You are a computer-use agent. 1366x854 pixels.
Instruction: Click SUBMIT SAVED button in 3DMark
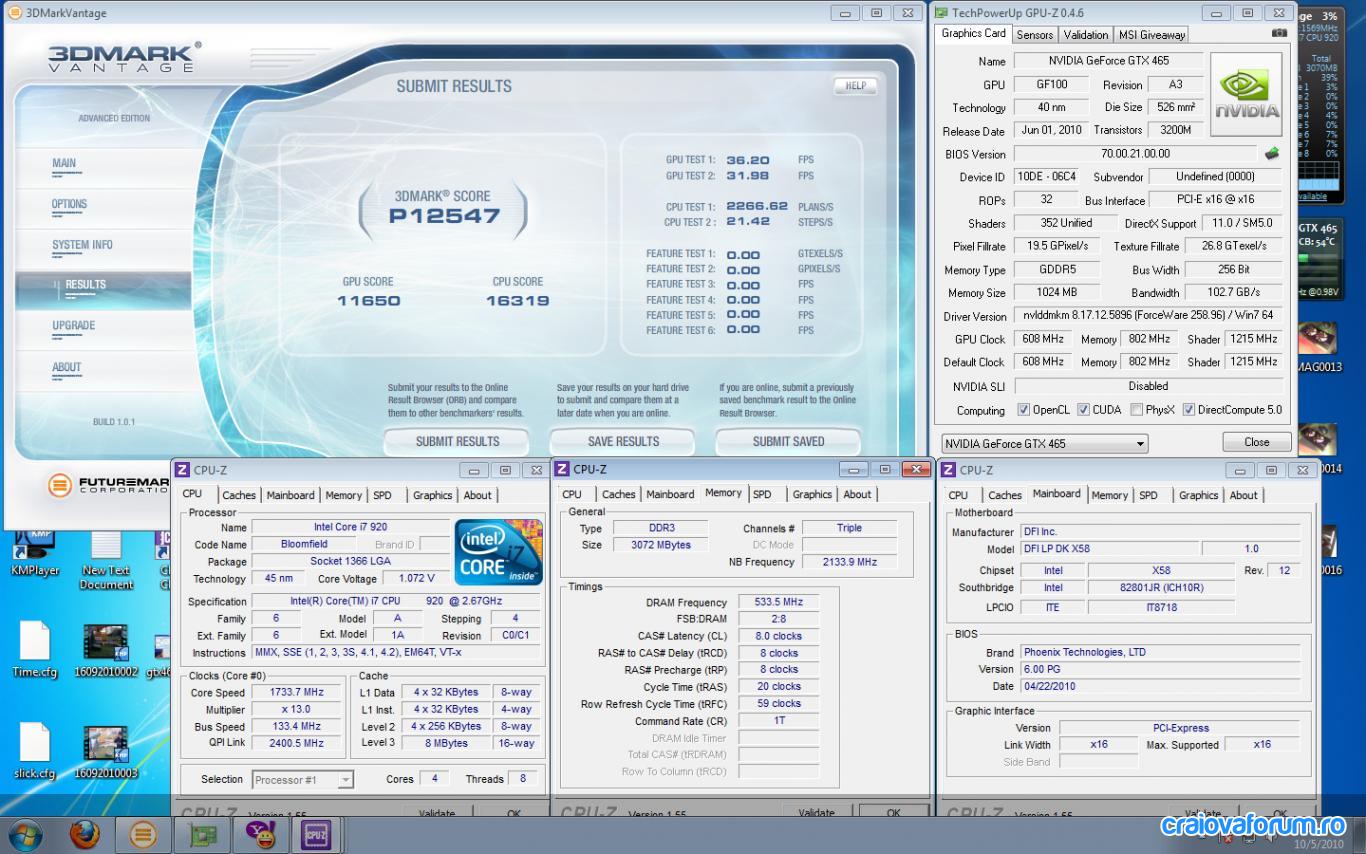pos(788,441)
